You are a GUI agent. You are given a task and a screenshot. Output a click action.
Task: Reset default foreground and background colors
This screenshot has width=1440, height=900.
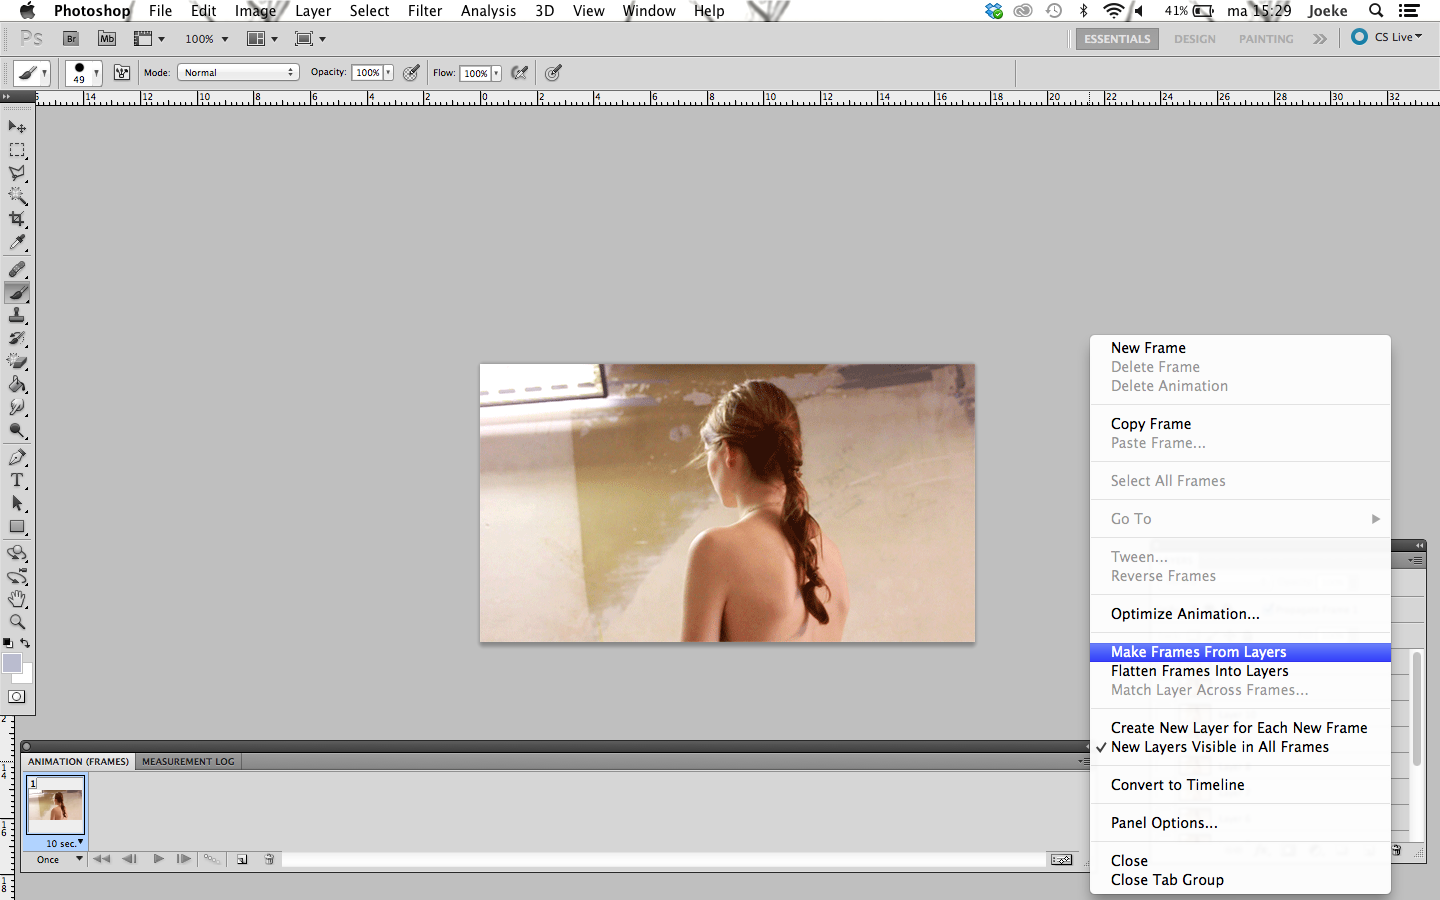tap(8, 643)
